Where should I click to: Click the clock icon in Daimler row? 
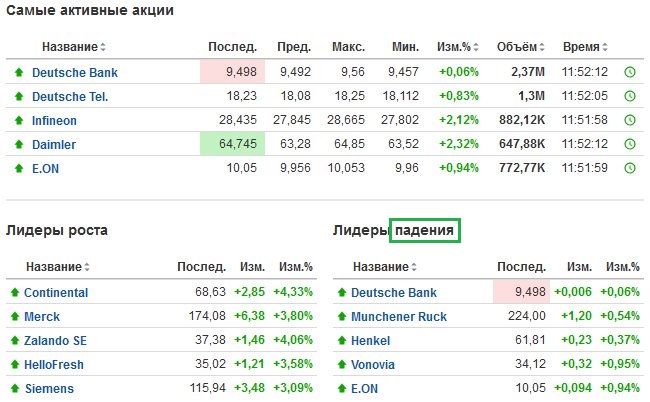pyautogui.click(x=630, y=144)
